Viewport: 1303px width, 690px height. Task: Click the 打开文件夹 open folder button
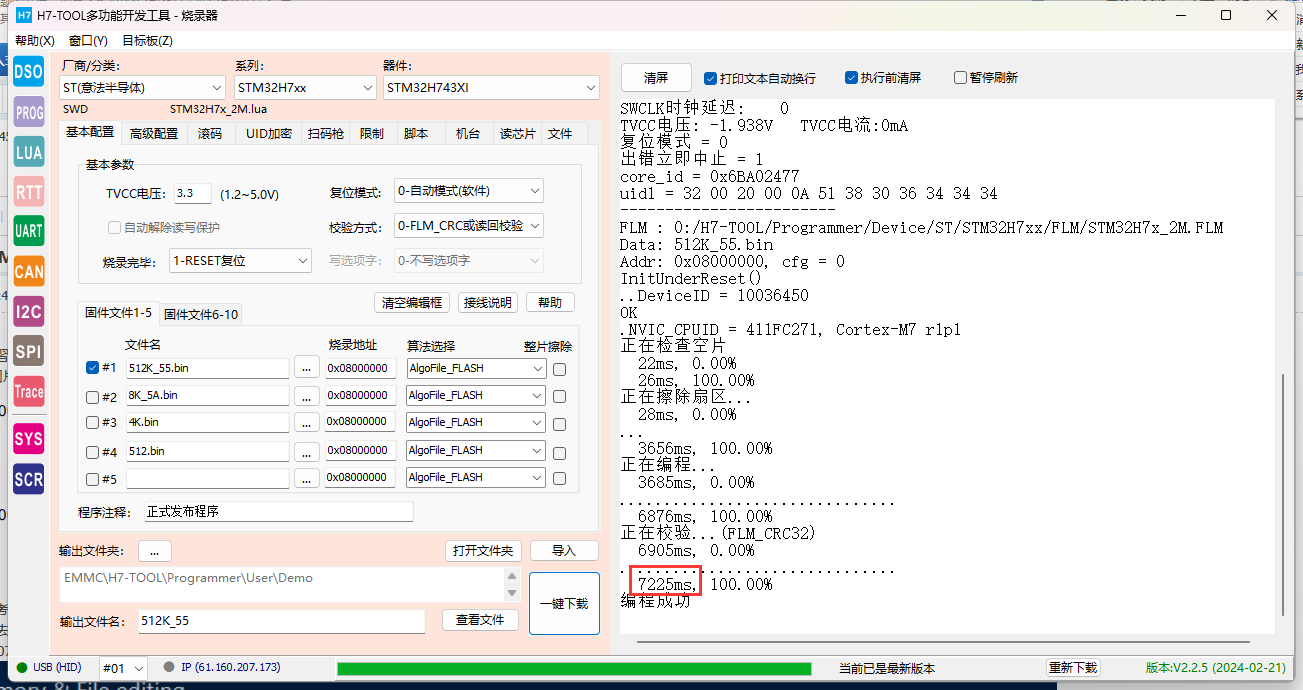[483, 551]
